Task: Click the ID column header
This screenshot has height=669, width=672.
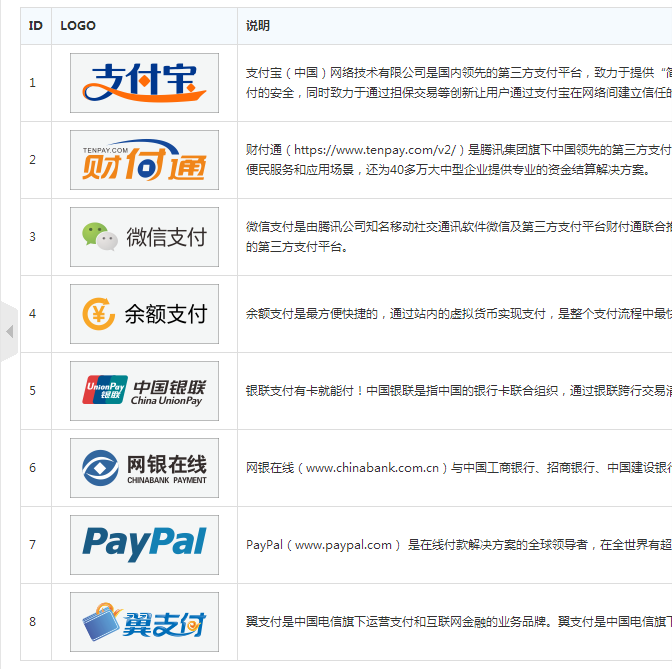Action: [x=36, y=26]
